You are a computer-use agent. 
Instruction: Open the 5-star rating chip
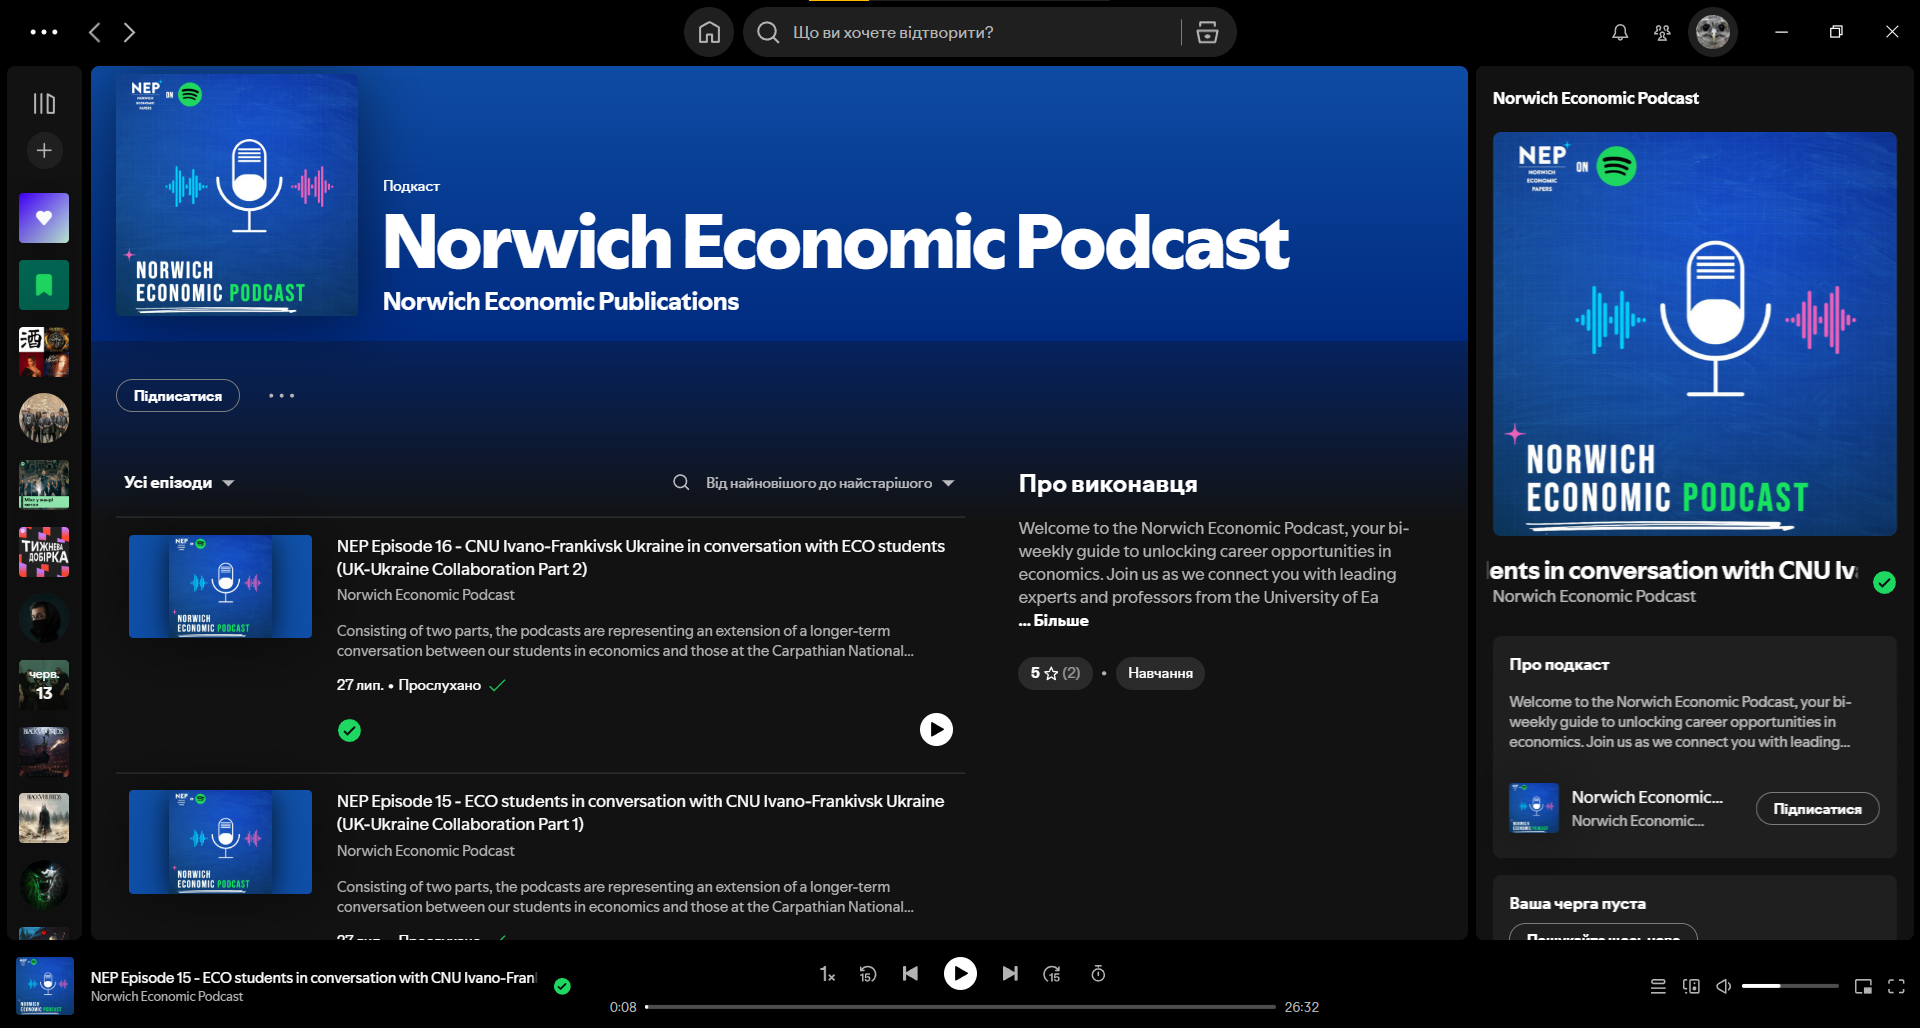(1055, 673)
